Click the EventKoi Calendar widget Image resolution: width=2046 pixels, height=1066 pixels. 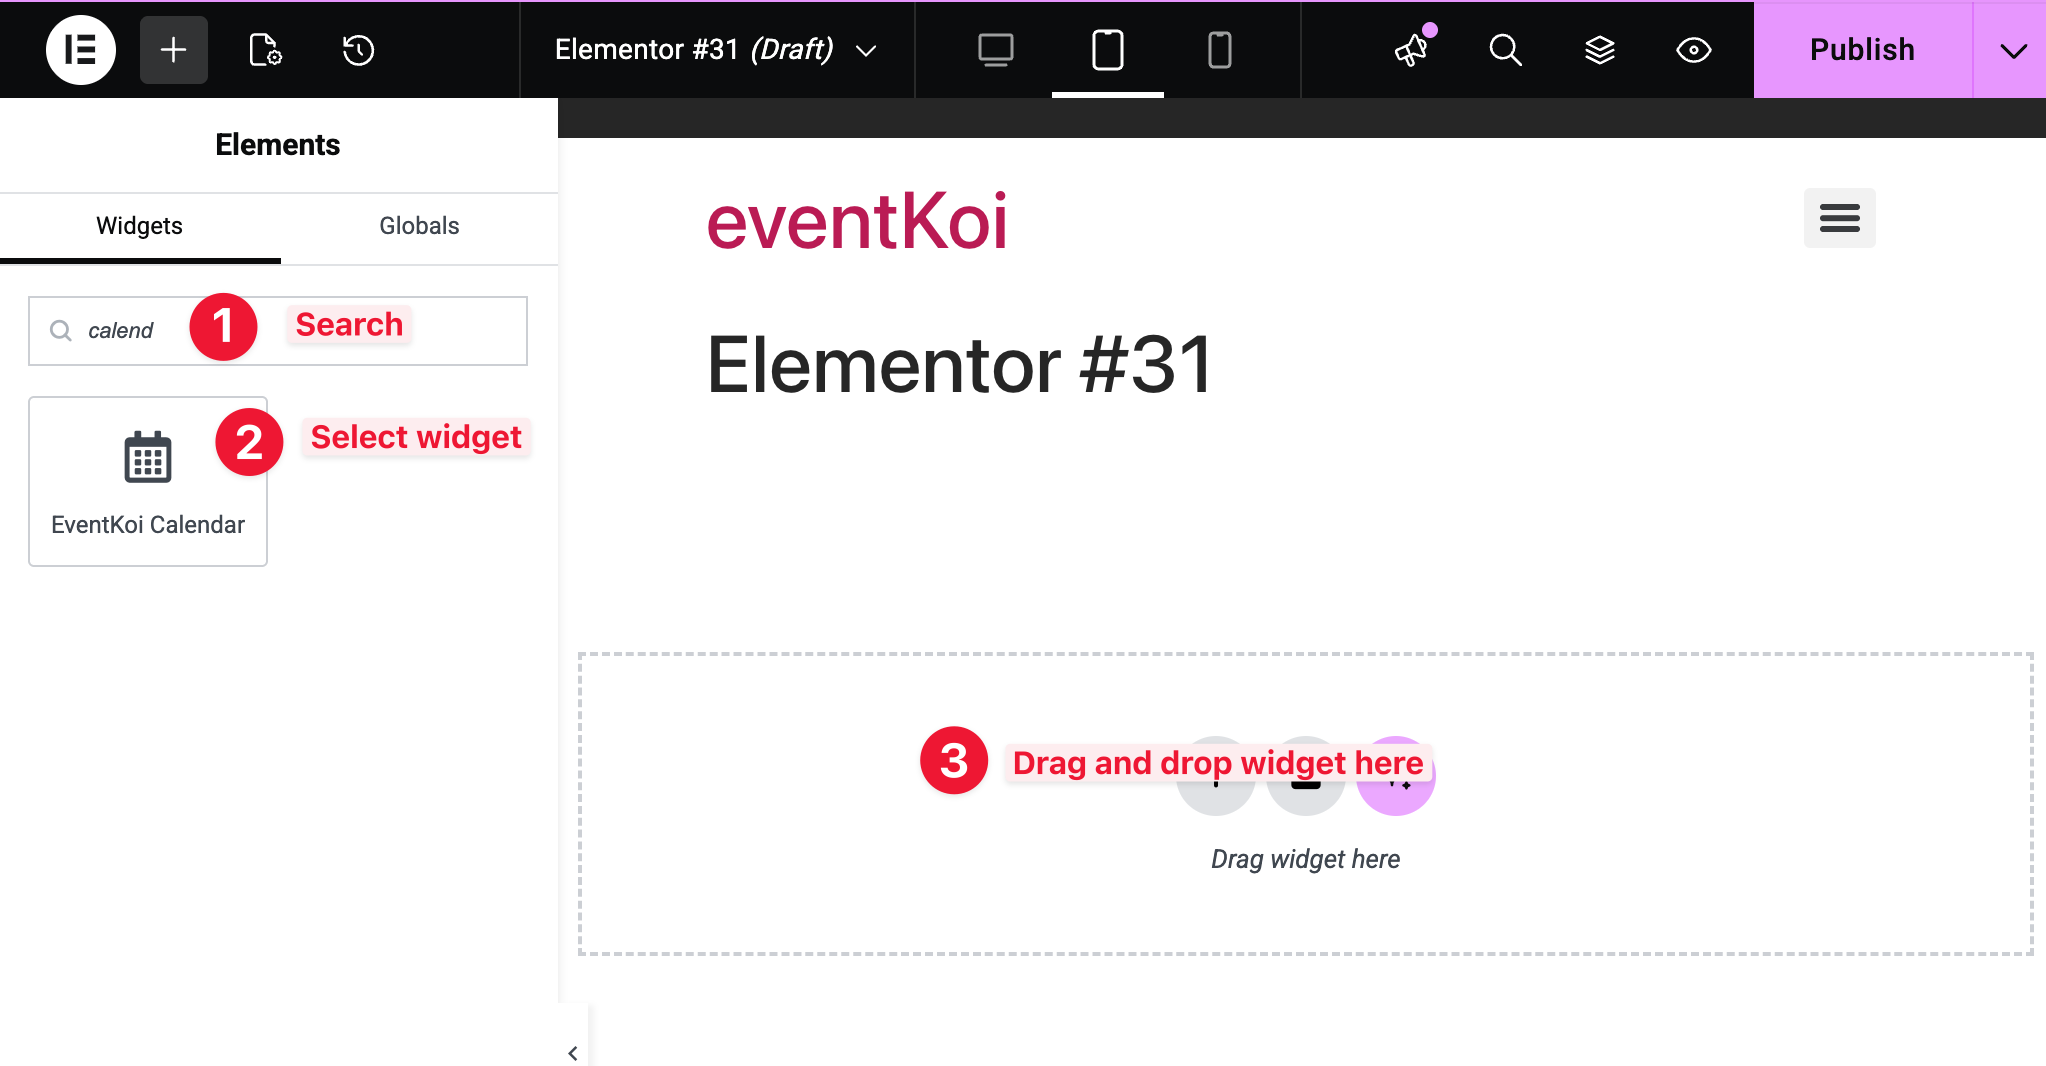(x=148, y=482)
